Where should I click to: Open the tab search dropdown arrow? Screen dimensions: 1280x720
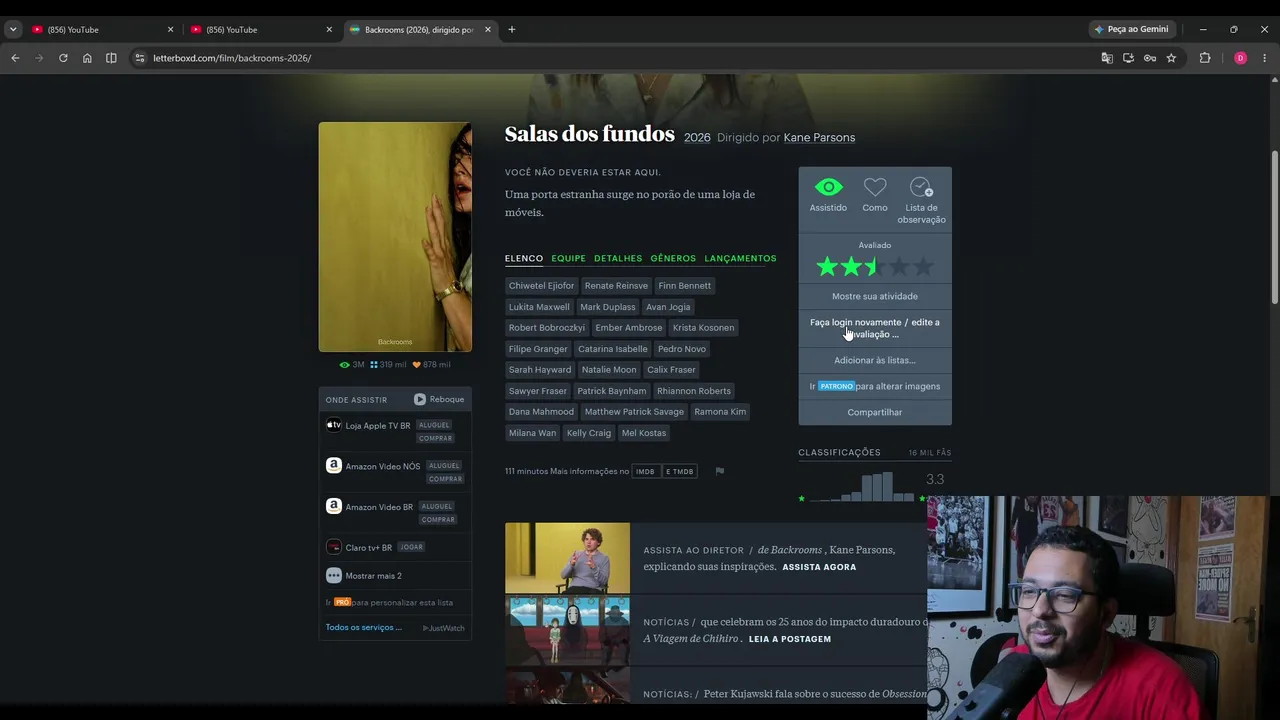[13, 30]
